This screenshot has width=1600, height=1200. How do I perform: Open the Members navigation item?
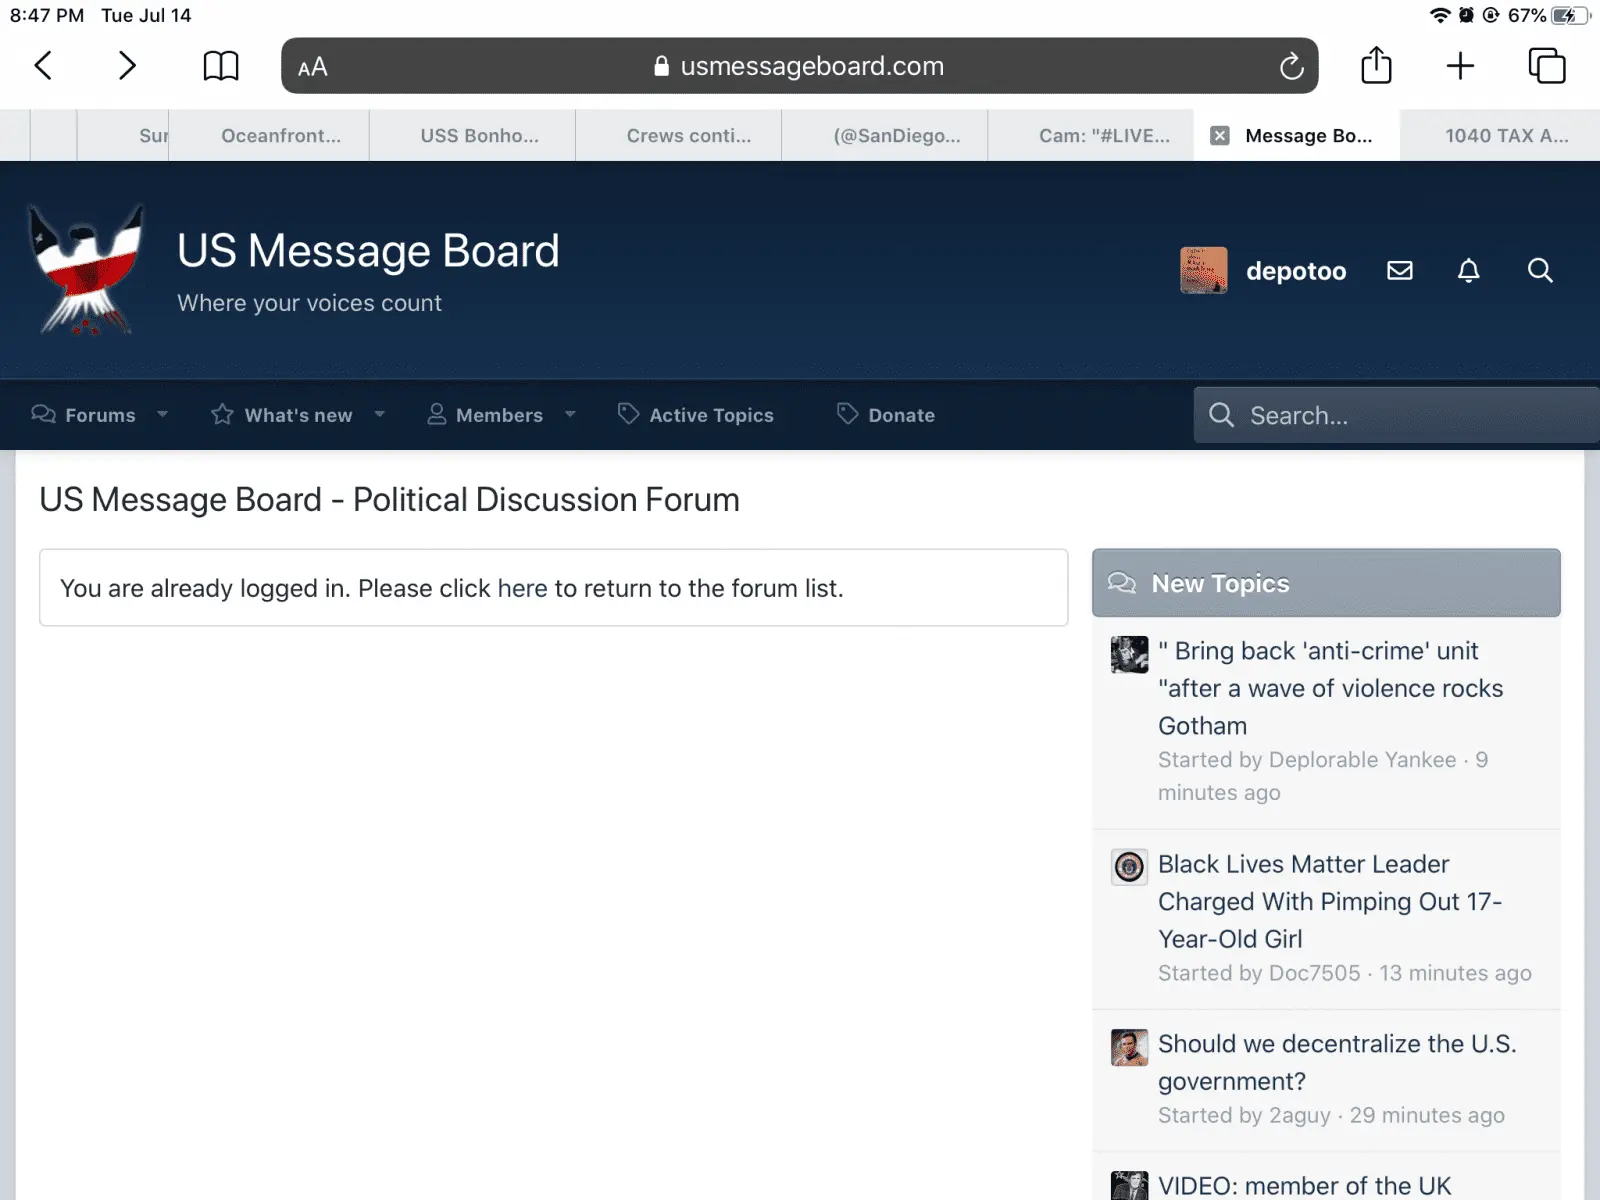[499, 415]
